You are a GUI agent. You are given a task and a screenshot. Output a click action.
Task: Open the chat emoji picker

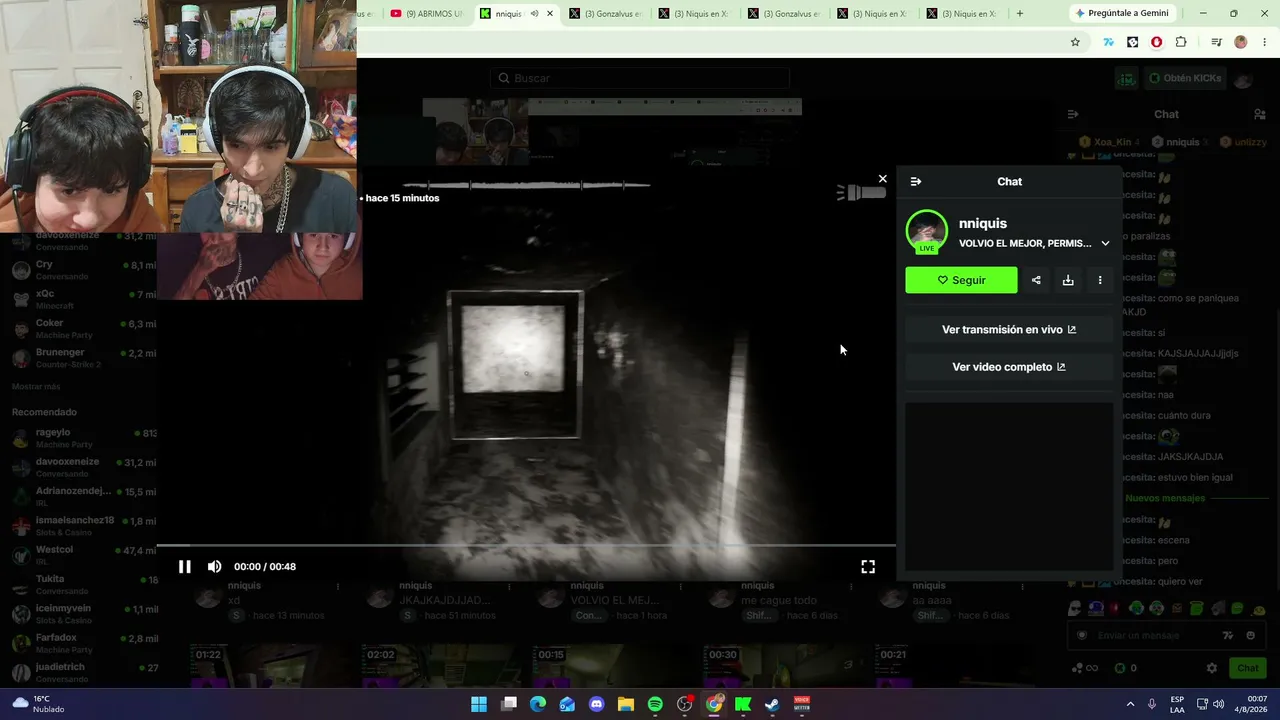pyautogui.click(x=1250, y=635)
